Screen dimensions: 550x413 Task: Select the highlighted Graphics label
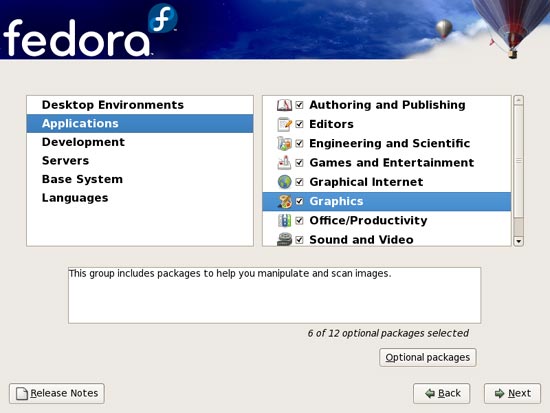tap(336, 201)
